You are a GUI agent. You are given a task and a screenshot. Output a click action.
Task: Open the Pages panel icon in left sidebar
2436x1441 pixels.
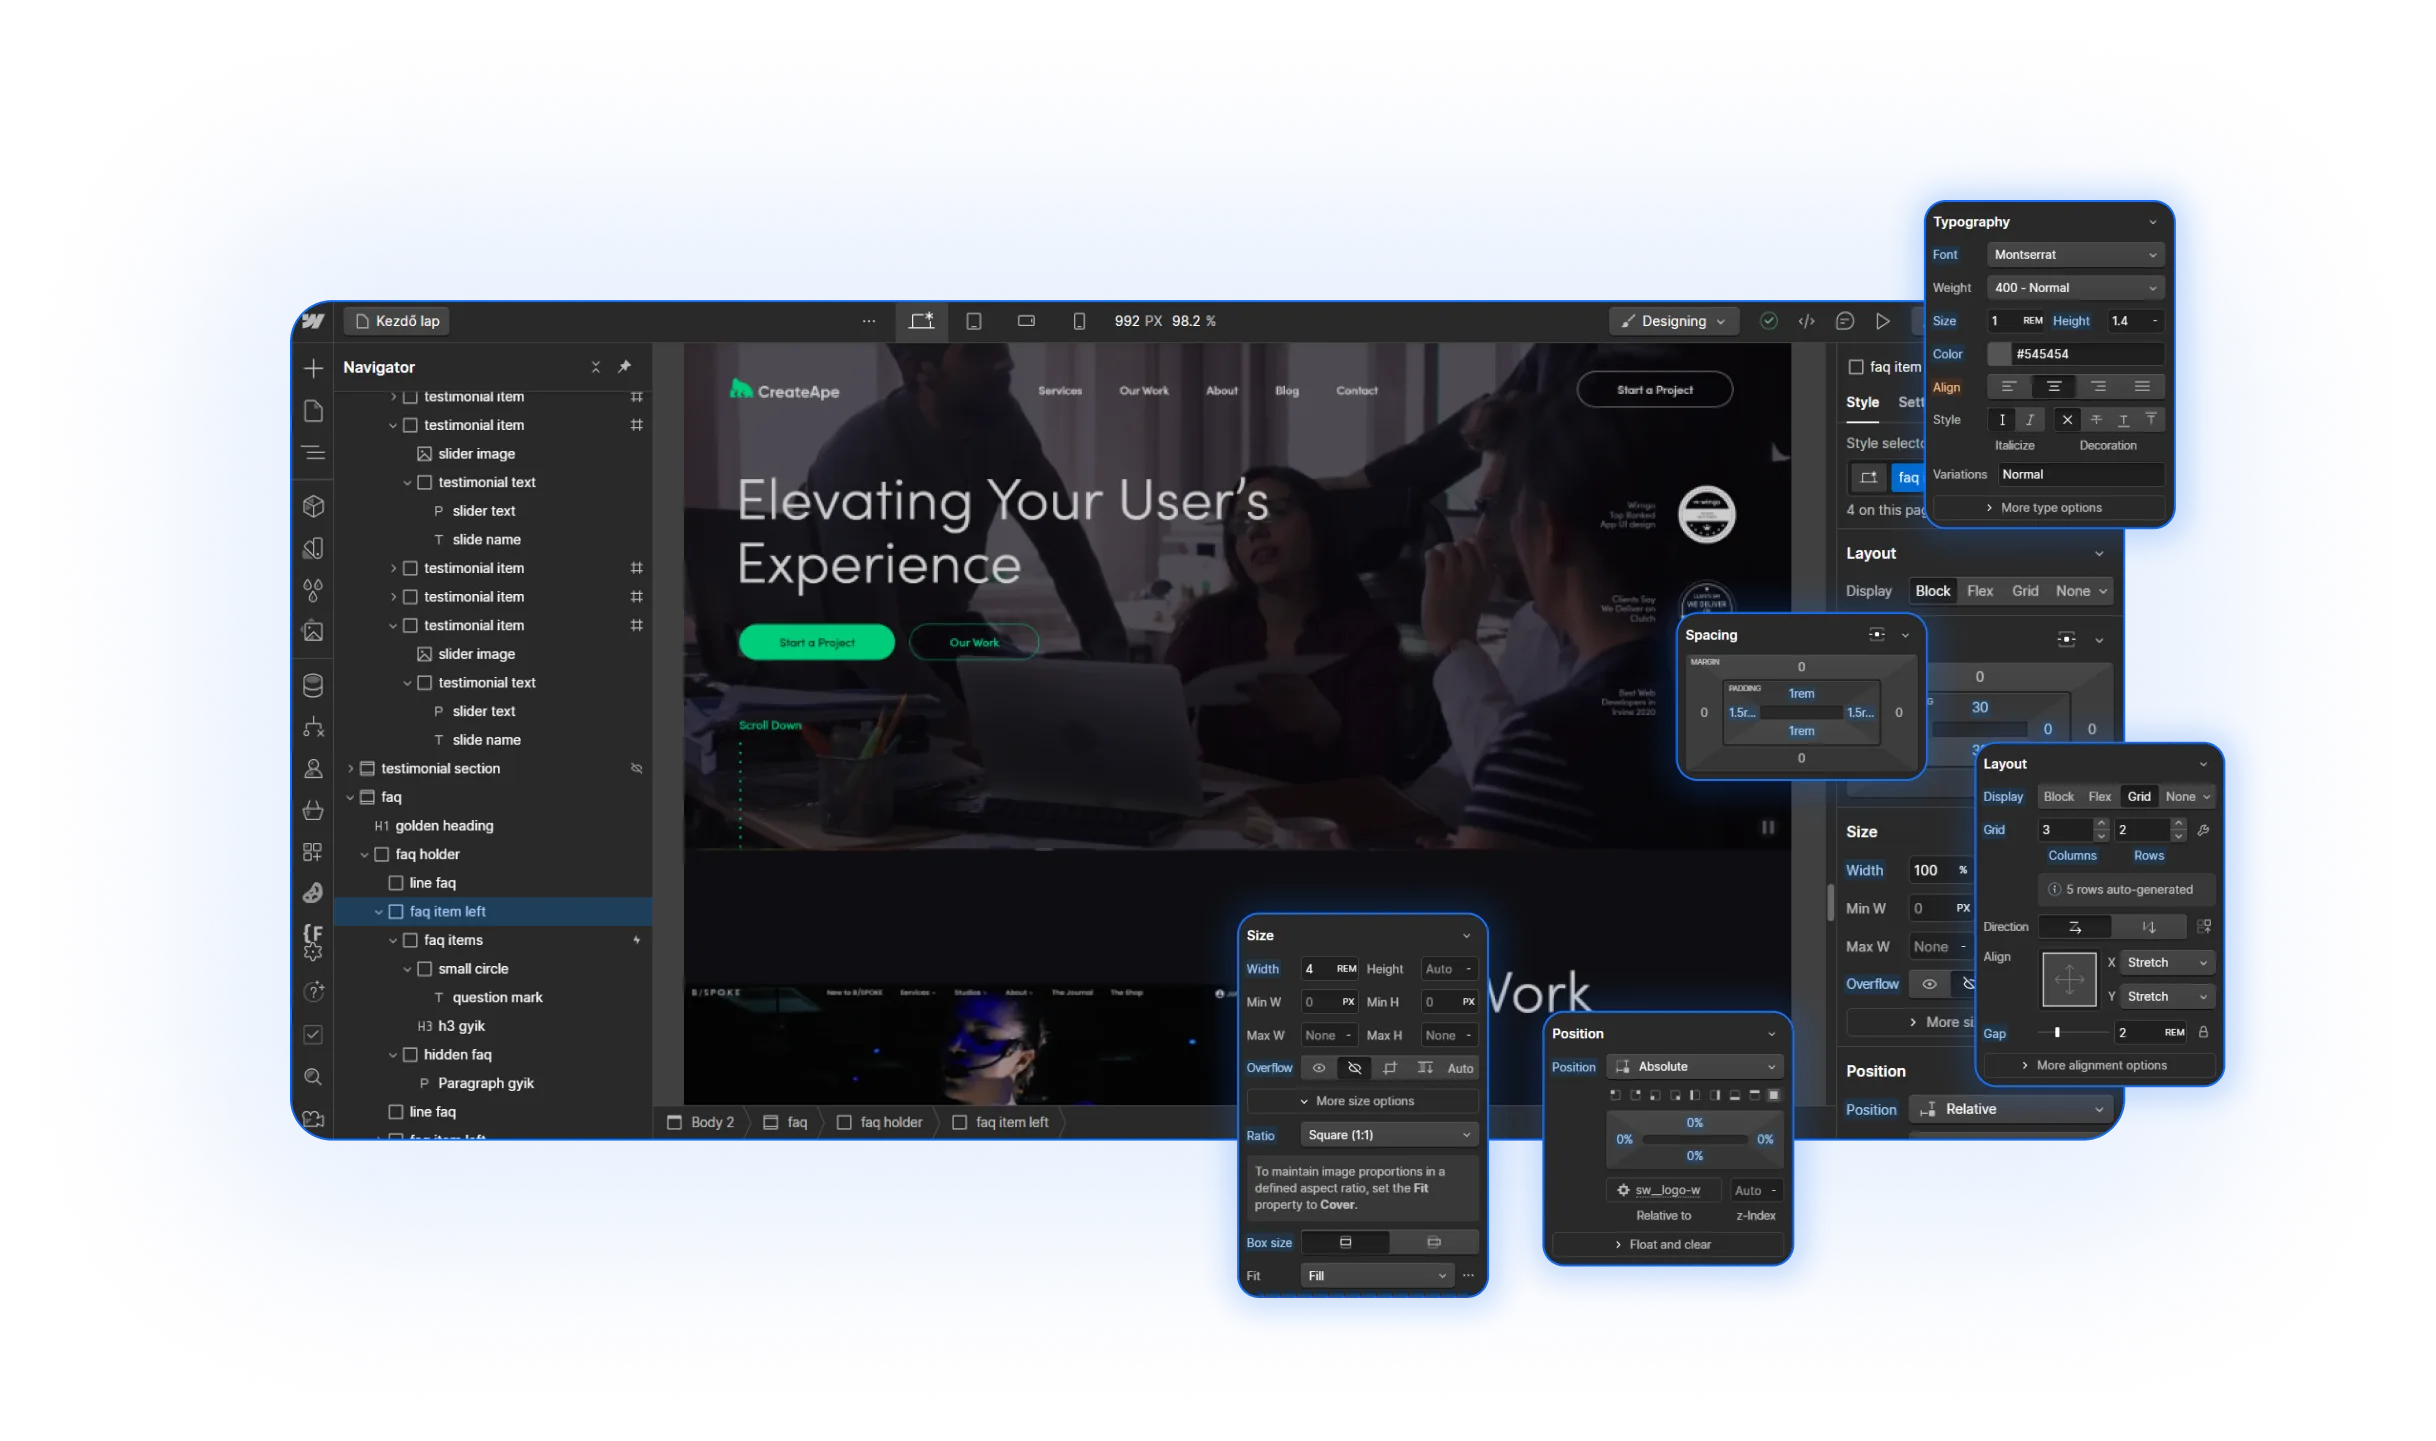click(313, 411)
